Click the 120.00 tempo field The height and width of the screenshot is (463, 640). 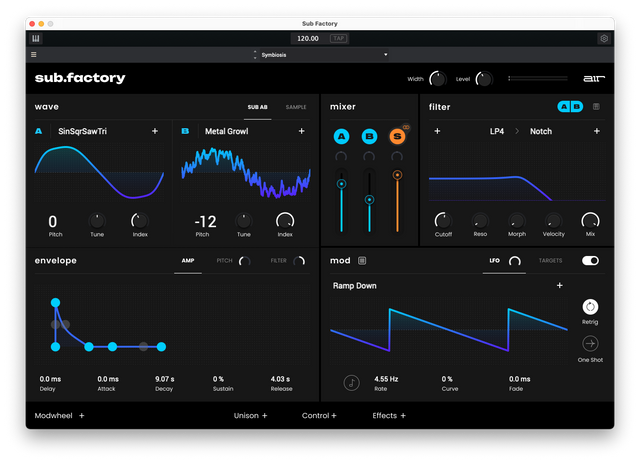click(307, 39)
